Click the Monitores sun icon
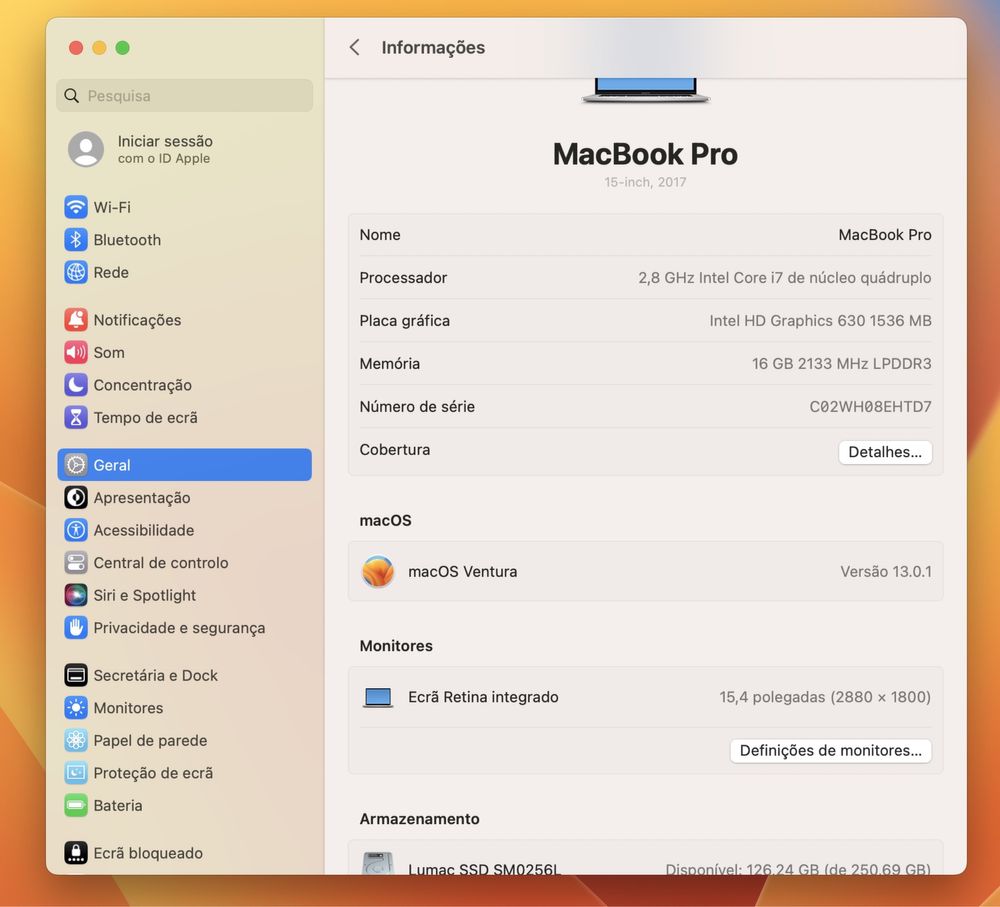This screenshot has width=1000, height=907. tap(76, 707)
